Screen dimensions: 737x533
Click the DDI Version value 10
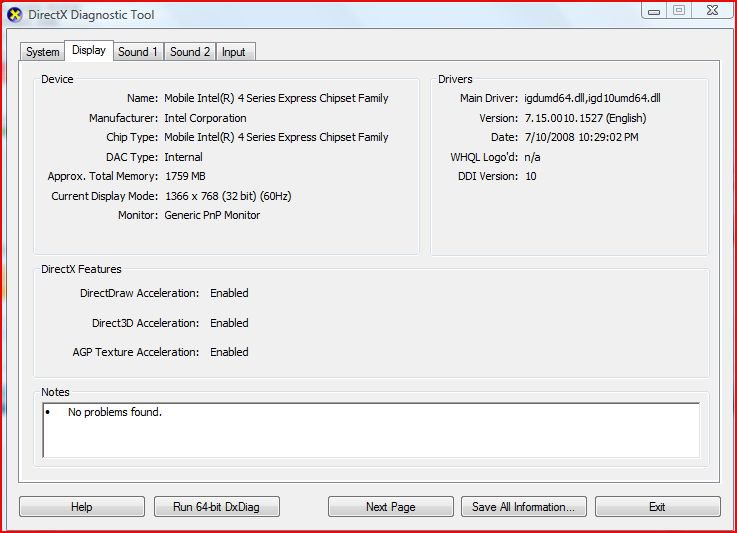pos(531,176)
